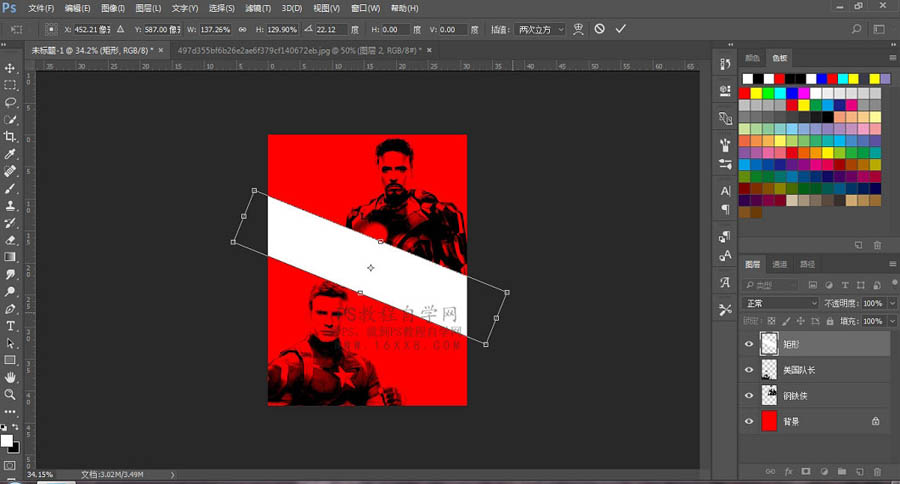Create a new layer via bottom icon
This screenshot has width=900, height=484.
tap(860, 471)
